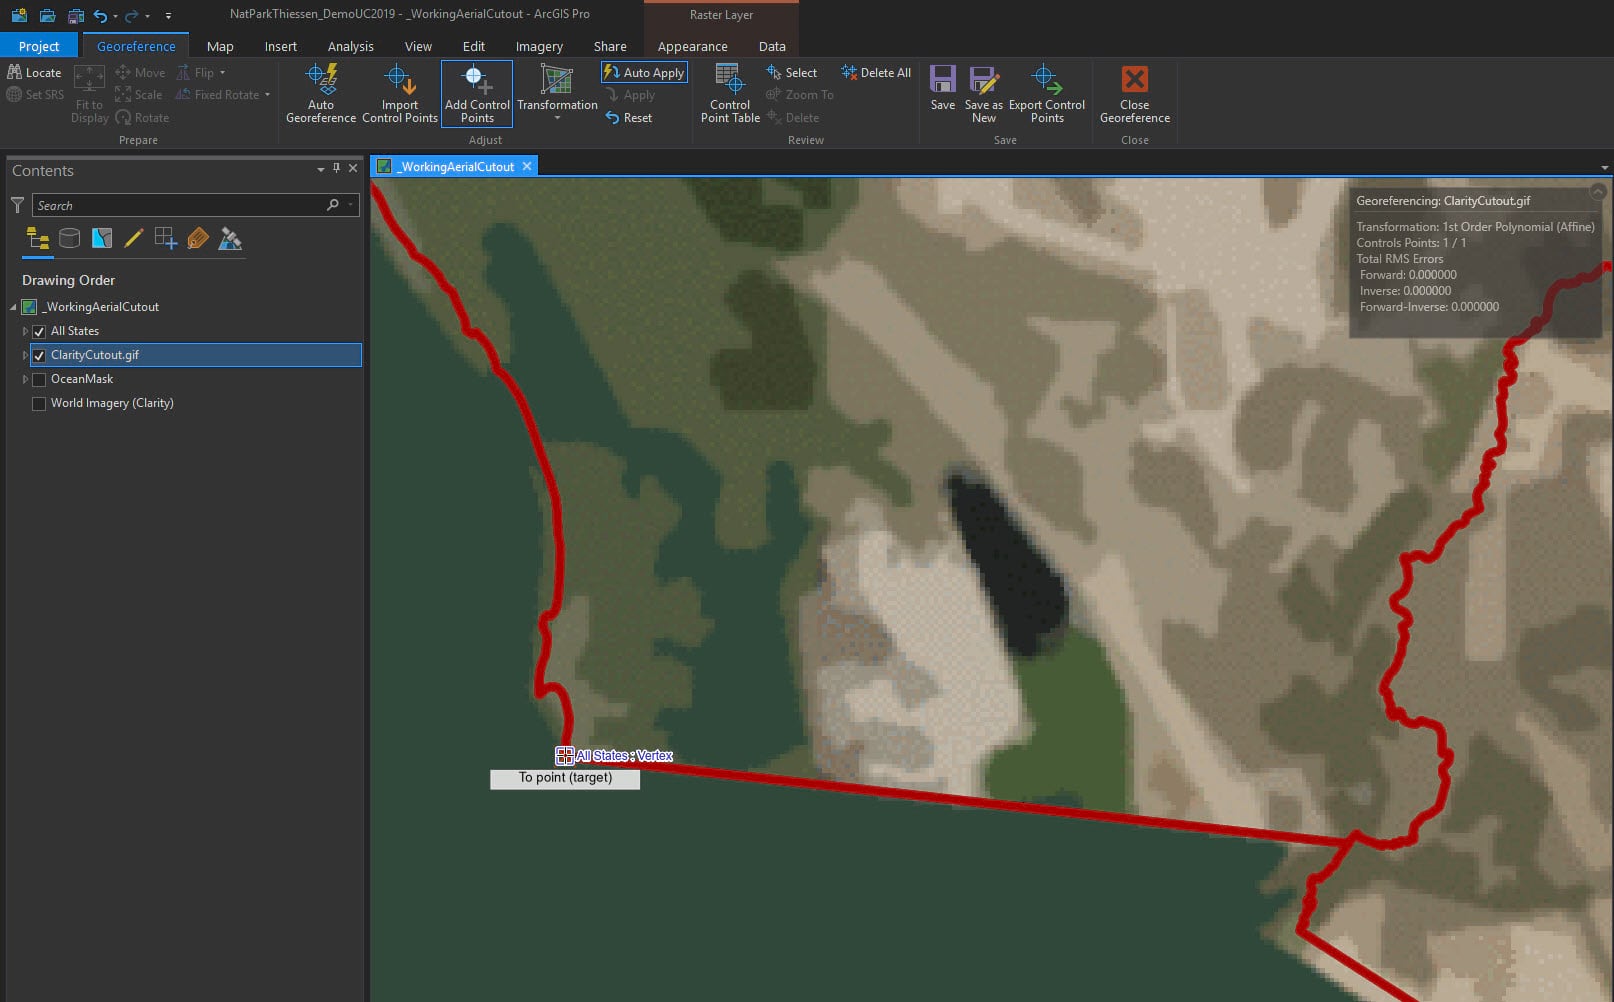Click the Select control point tool
Viewport: 1614px width, 1002px height.
pos(792,72)
